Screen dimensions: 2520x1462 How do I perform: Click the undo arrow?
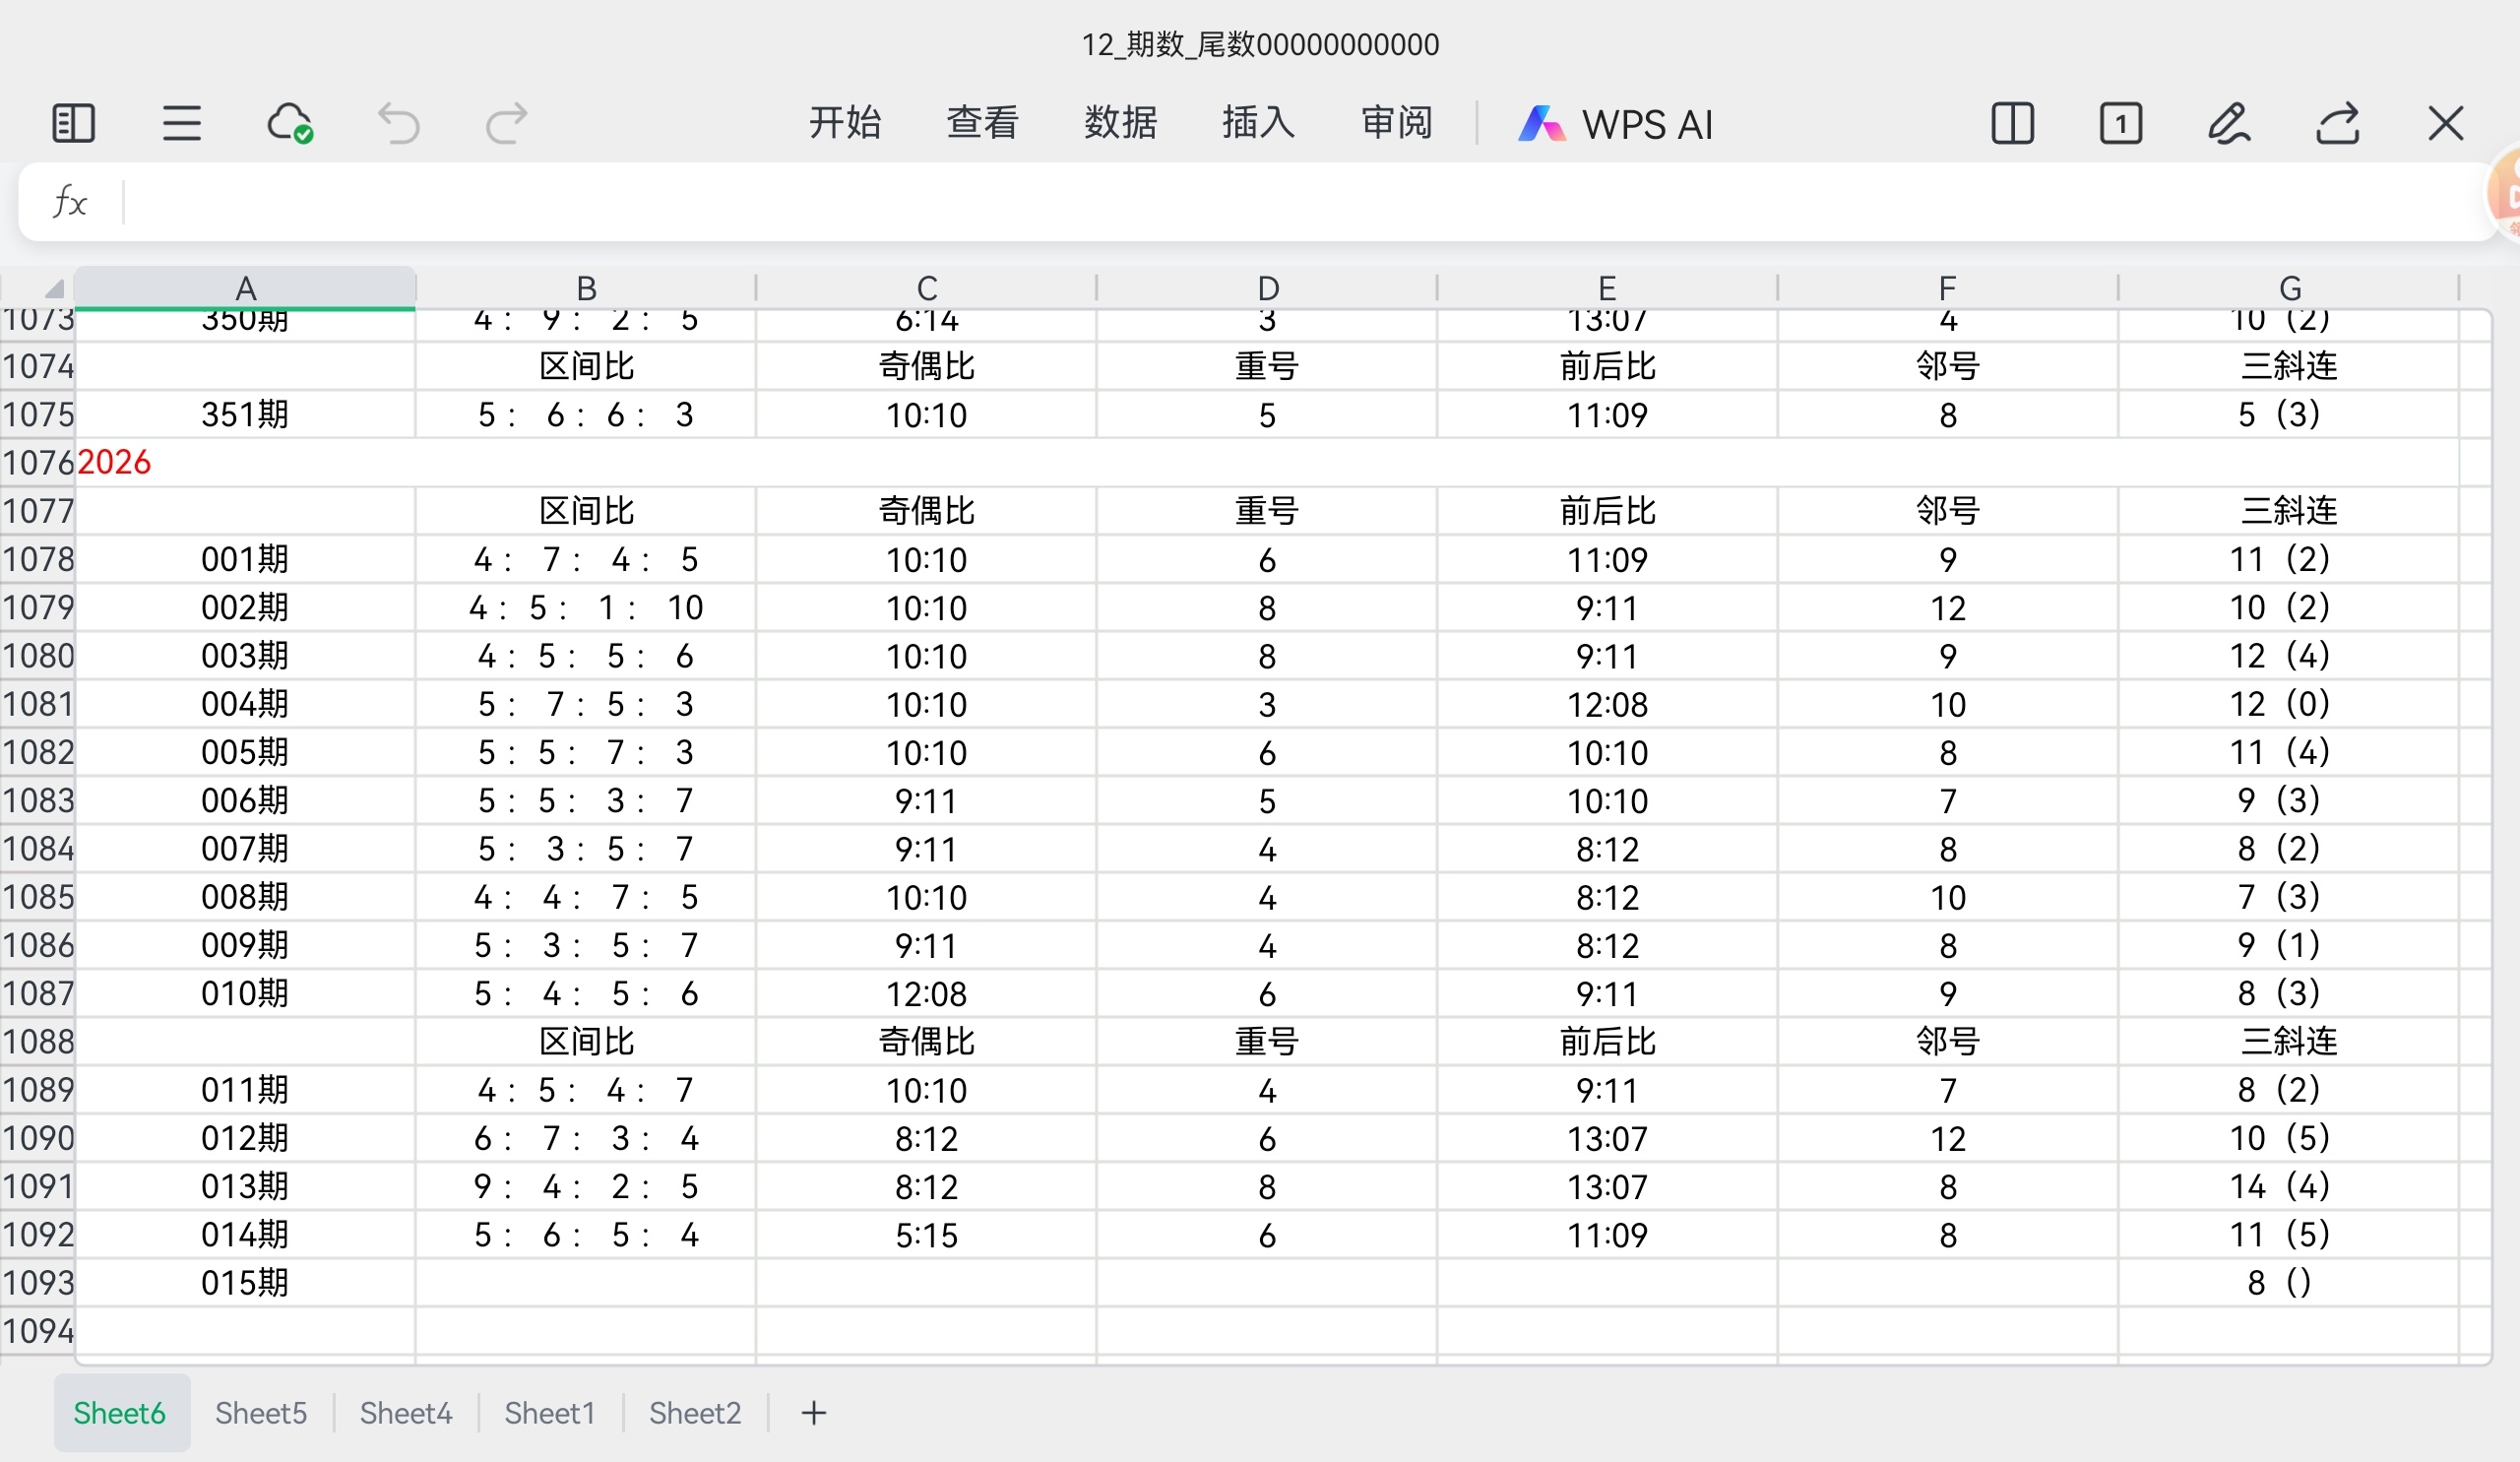pos(398,124)
